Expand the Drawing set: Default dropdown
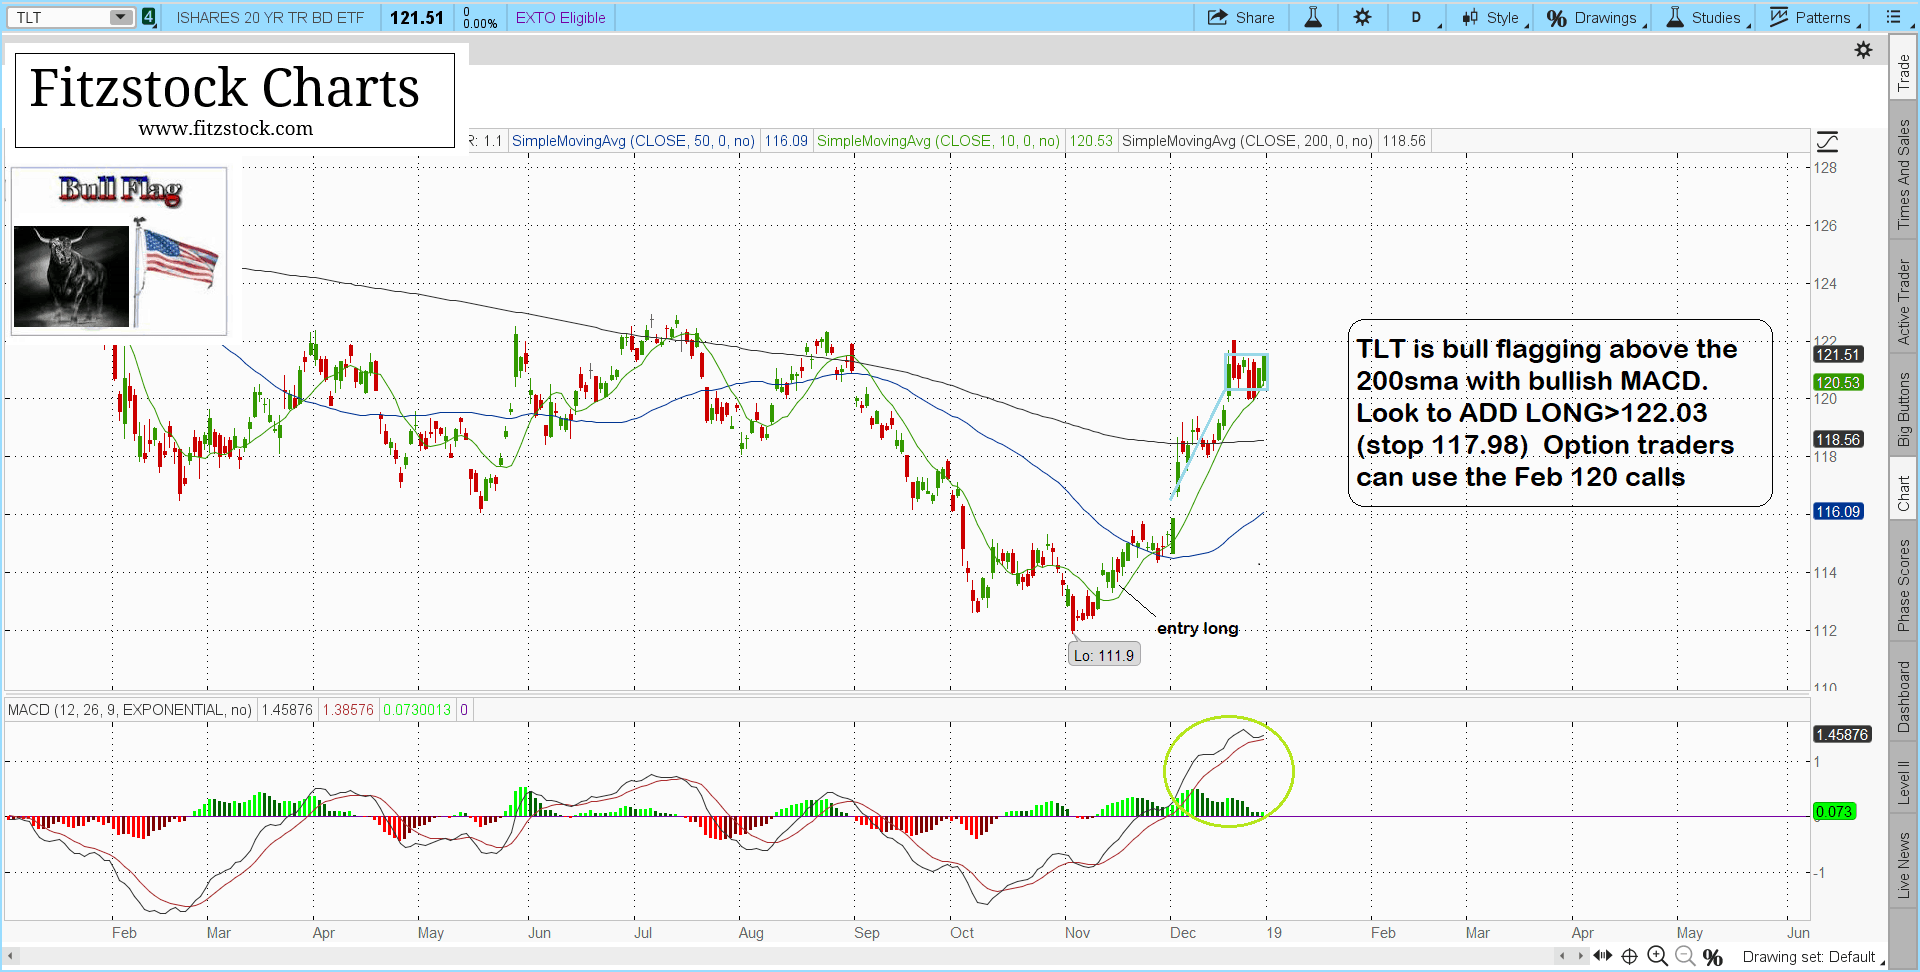The width and height of the screenshot is (1920, 972). (x=1812, y=957)
